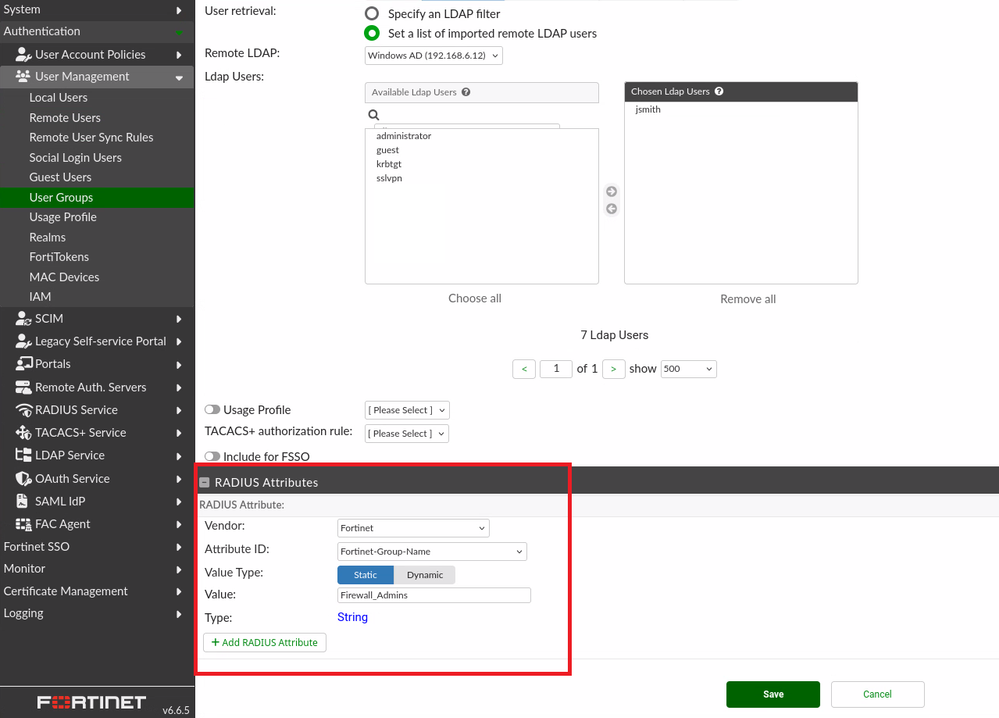Screen dimensions: 999x718
Task: Toggle the Include for FSSO switch
Action: pos(212,456)
